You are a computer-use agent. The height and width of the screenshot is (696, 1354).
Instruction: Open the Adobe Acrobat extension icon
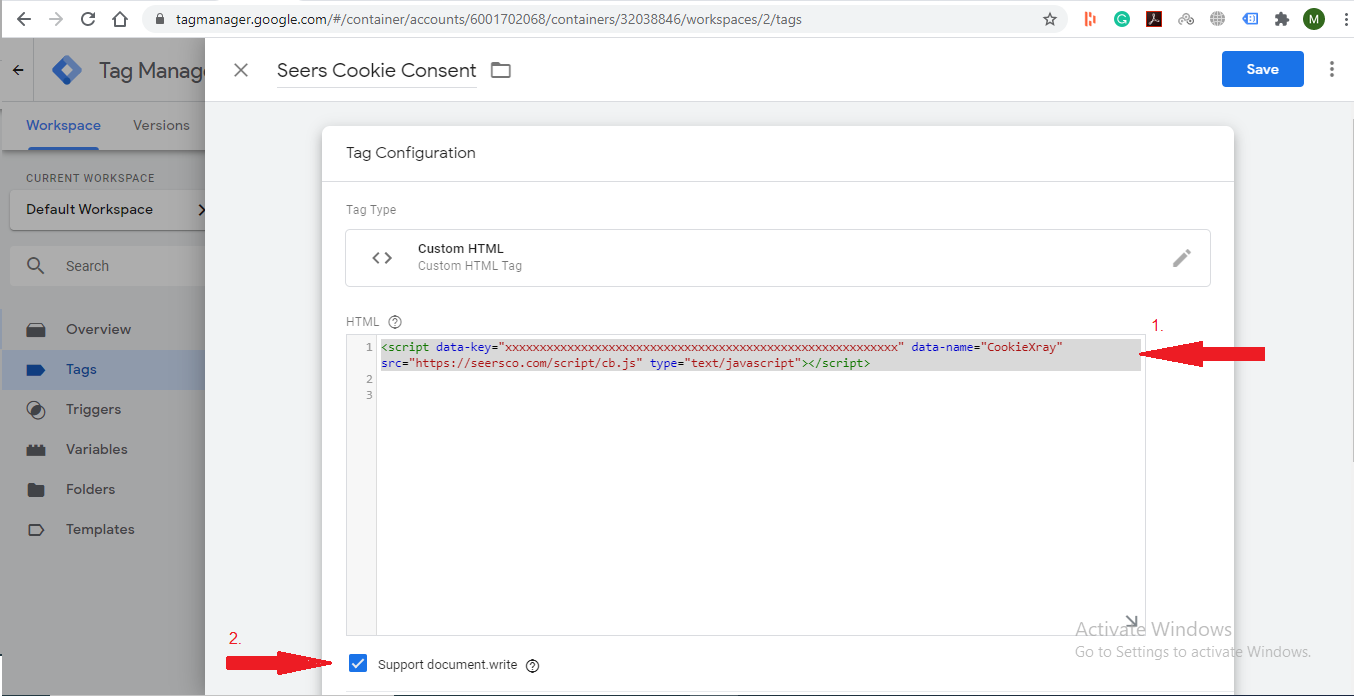[x=1154, y=19]
